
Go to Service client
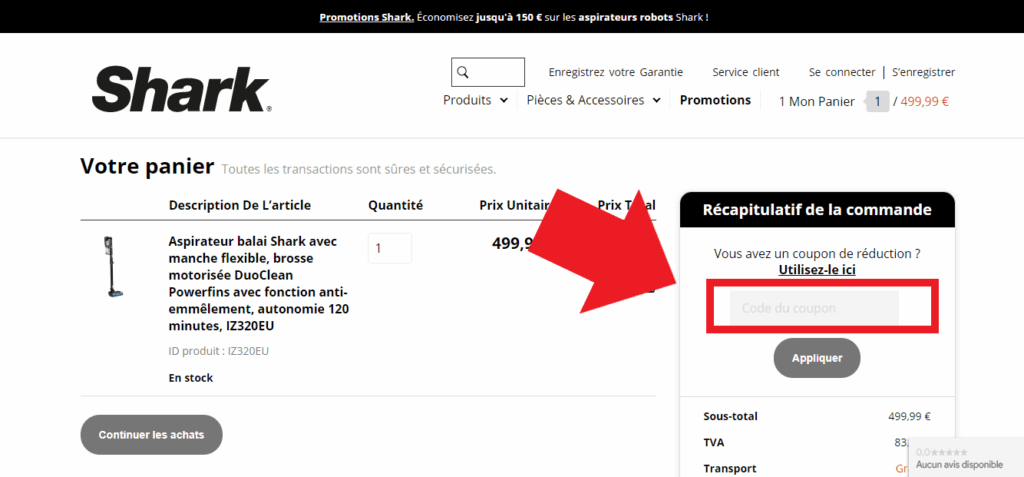pyautogui.click(x=746, y=72)
